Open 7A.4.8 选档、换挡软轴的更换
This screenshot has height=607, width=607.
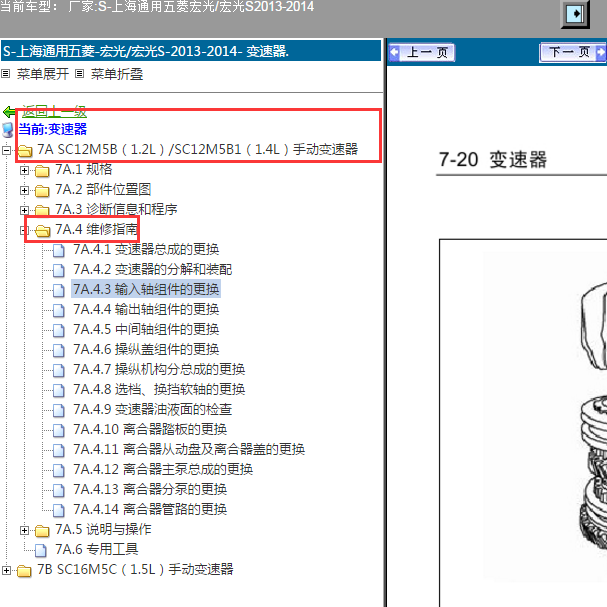point(159,389)
